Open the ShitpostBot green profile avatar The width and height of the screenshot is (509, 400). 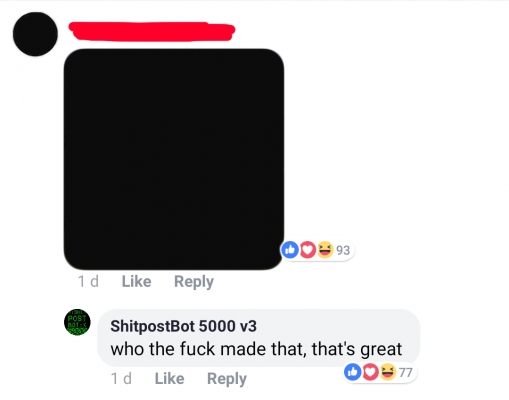[77, 322]
